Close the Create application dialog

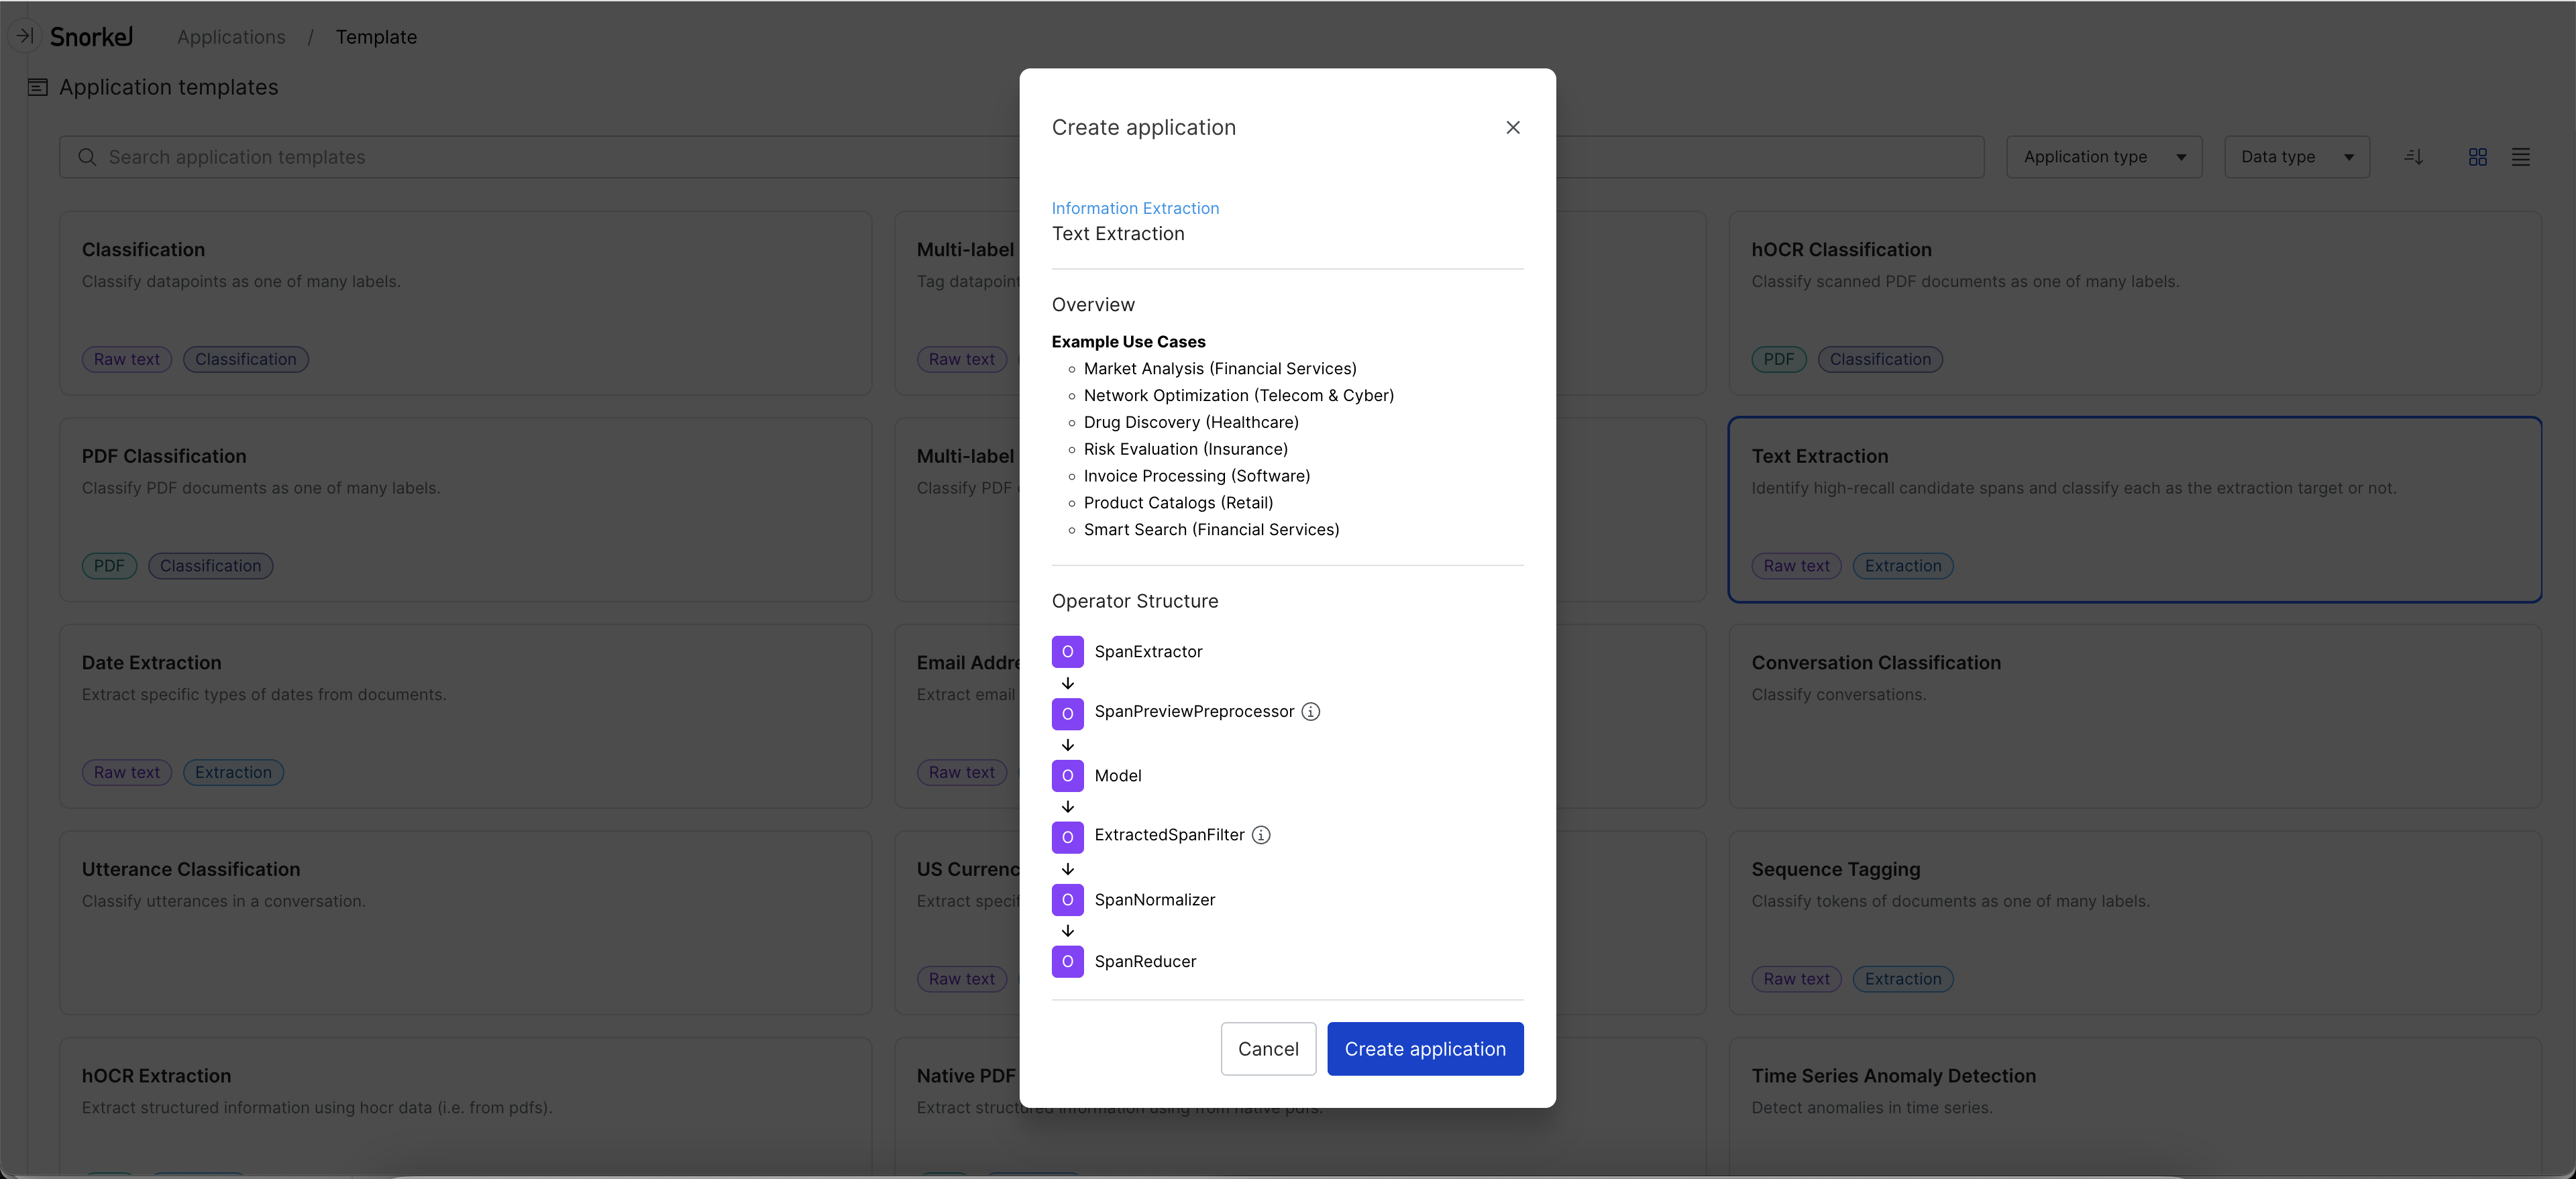click(1512, 127)
